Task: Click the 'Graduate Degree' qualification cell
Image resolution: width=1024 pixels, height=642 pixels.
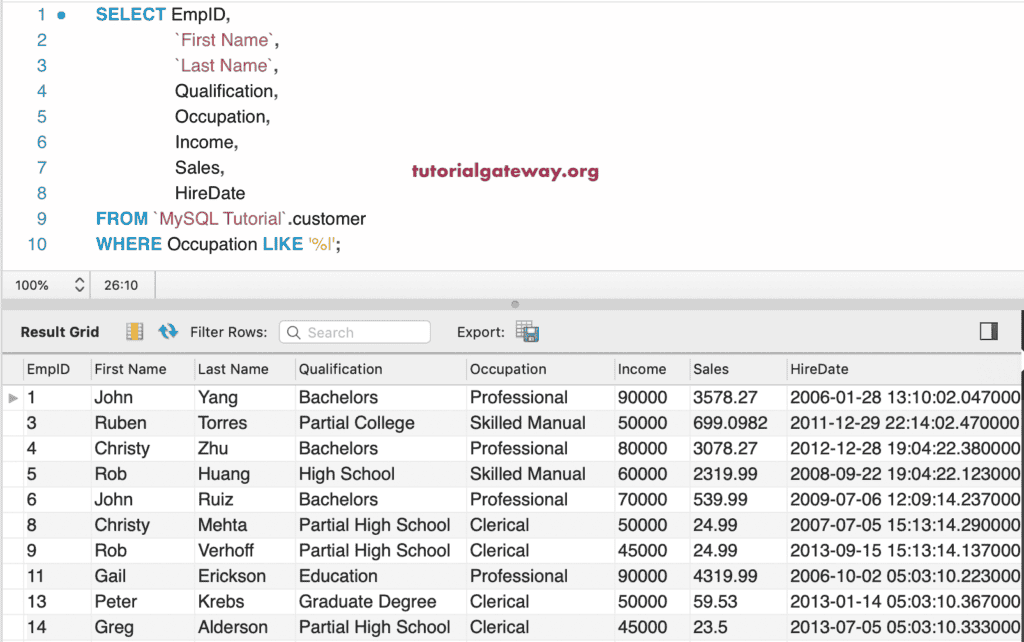Action: tap(368, 601)
